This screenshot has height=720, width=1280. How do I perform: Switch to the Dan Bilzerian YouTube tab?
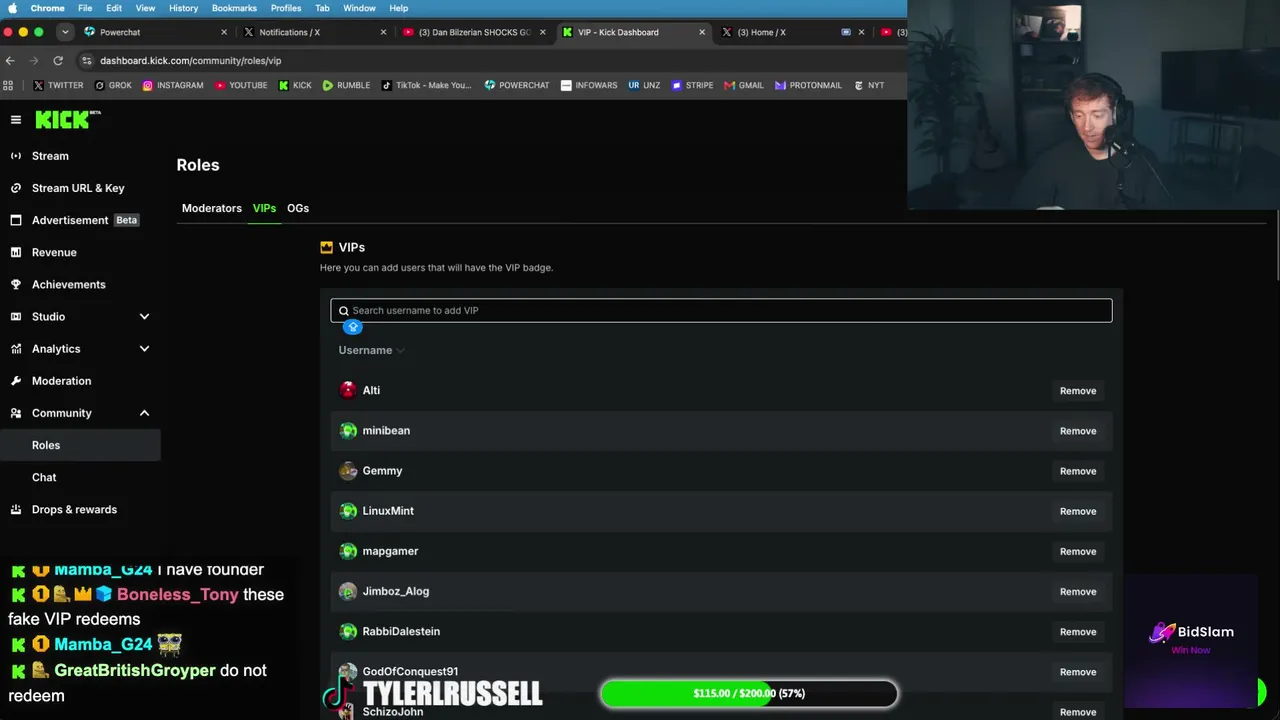474,32
